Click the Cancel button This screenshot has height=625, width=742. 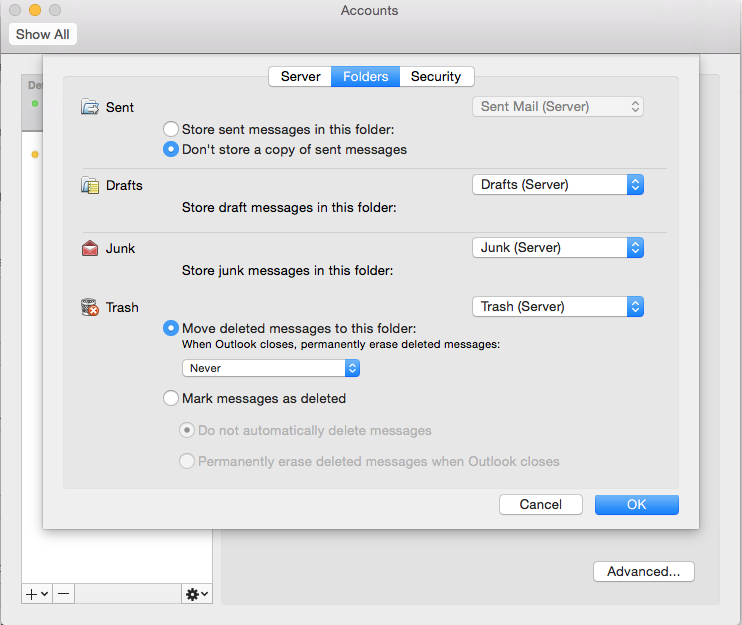(541, 504)
